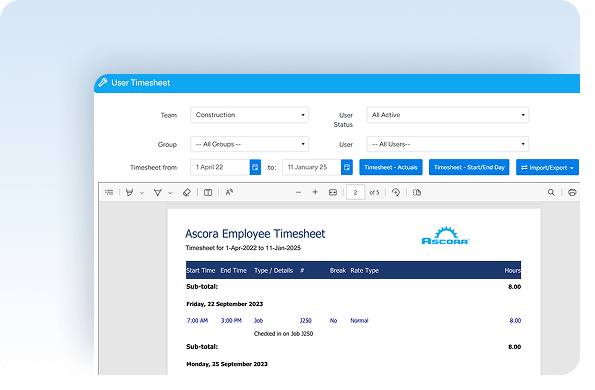The height and width of the screenshot is (390, 595).
Task: Zoom out with the minus icon
Action: pyautogui.click(x=299, y=192)
